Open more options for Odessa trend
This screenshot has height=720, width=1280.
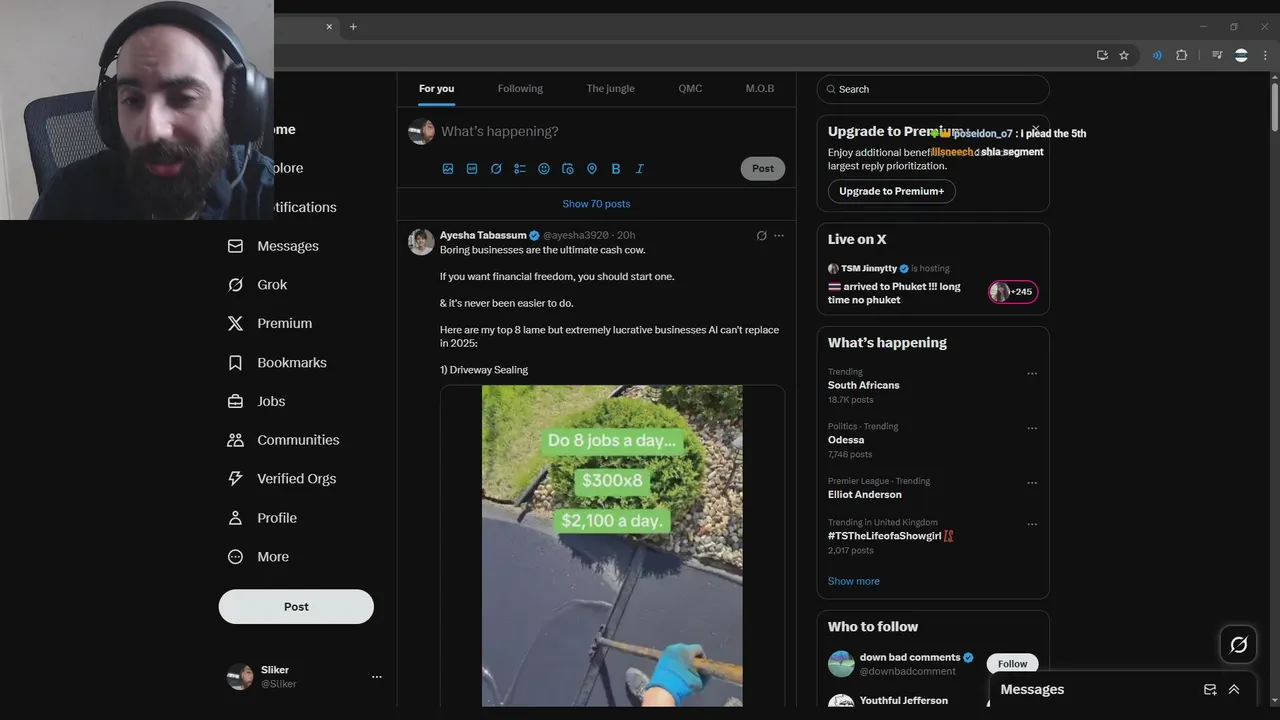click(x=1032, y=428)
